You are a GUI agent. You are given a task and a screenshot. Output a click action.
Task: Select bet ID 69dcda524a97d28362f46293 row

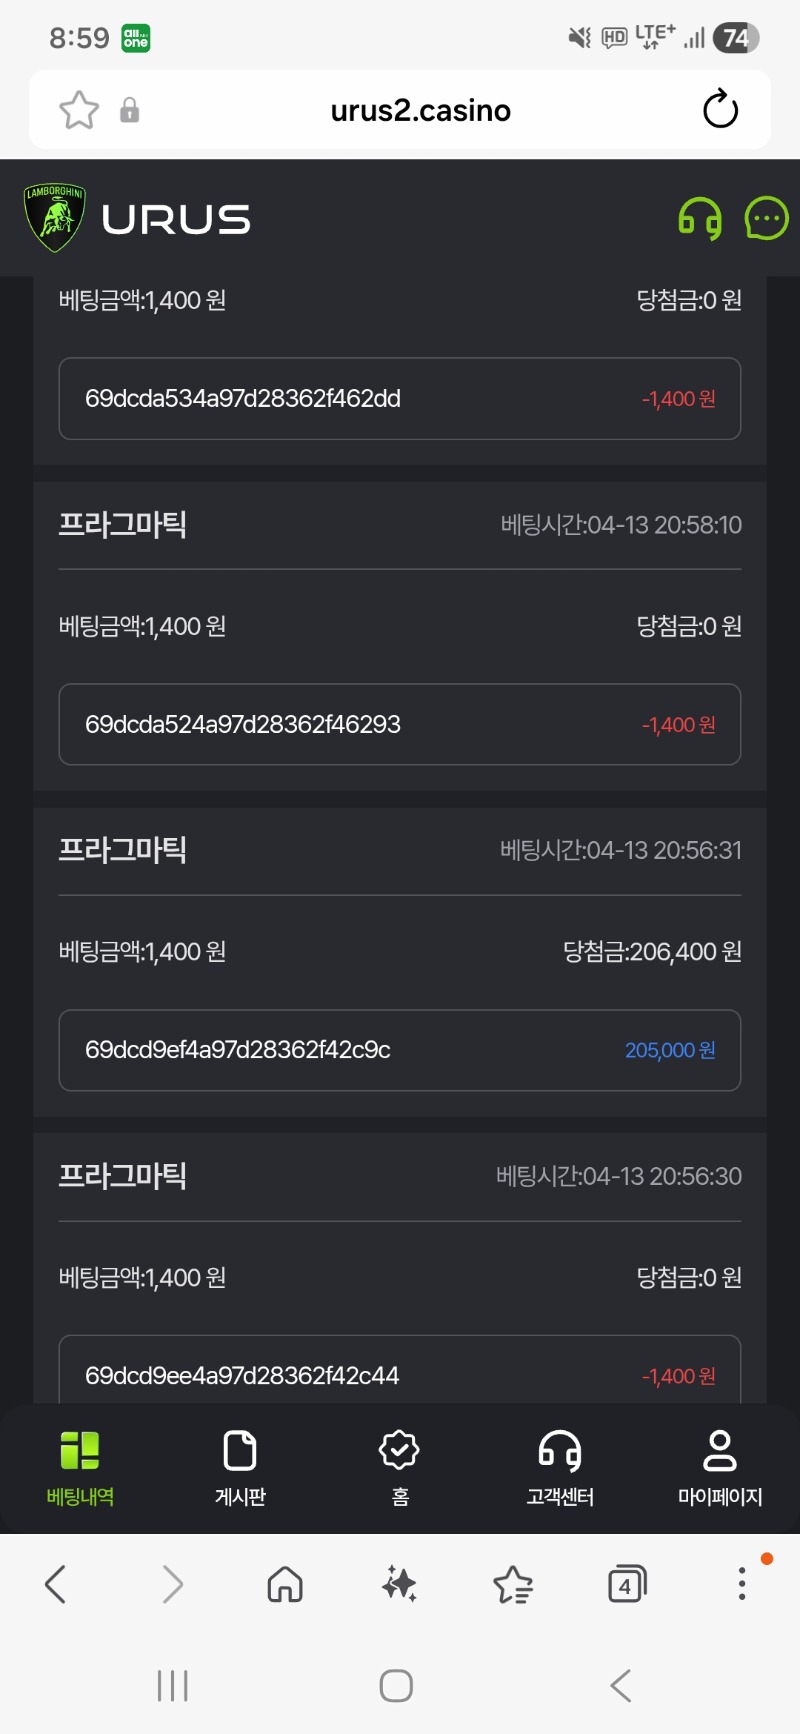pos(399,724)
